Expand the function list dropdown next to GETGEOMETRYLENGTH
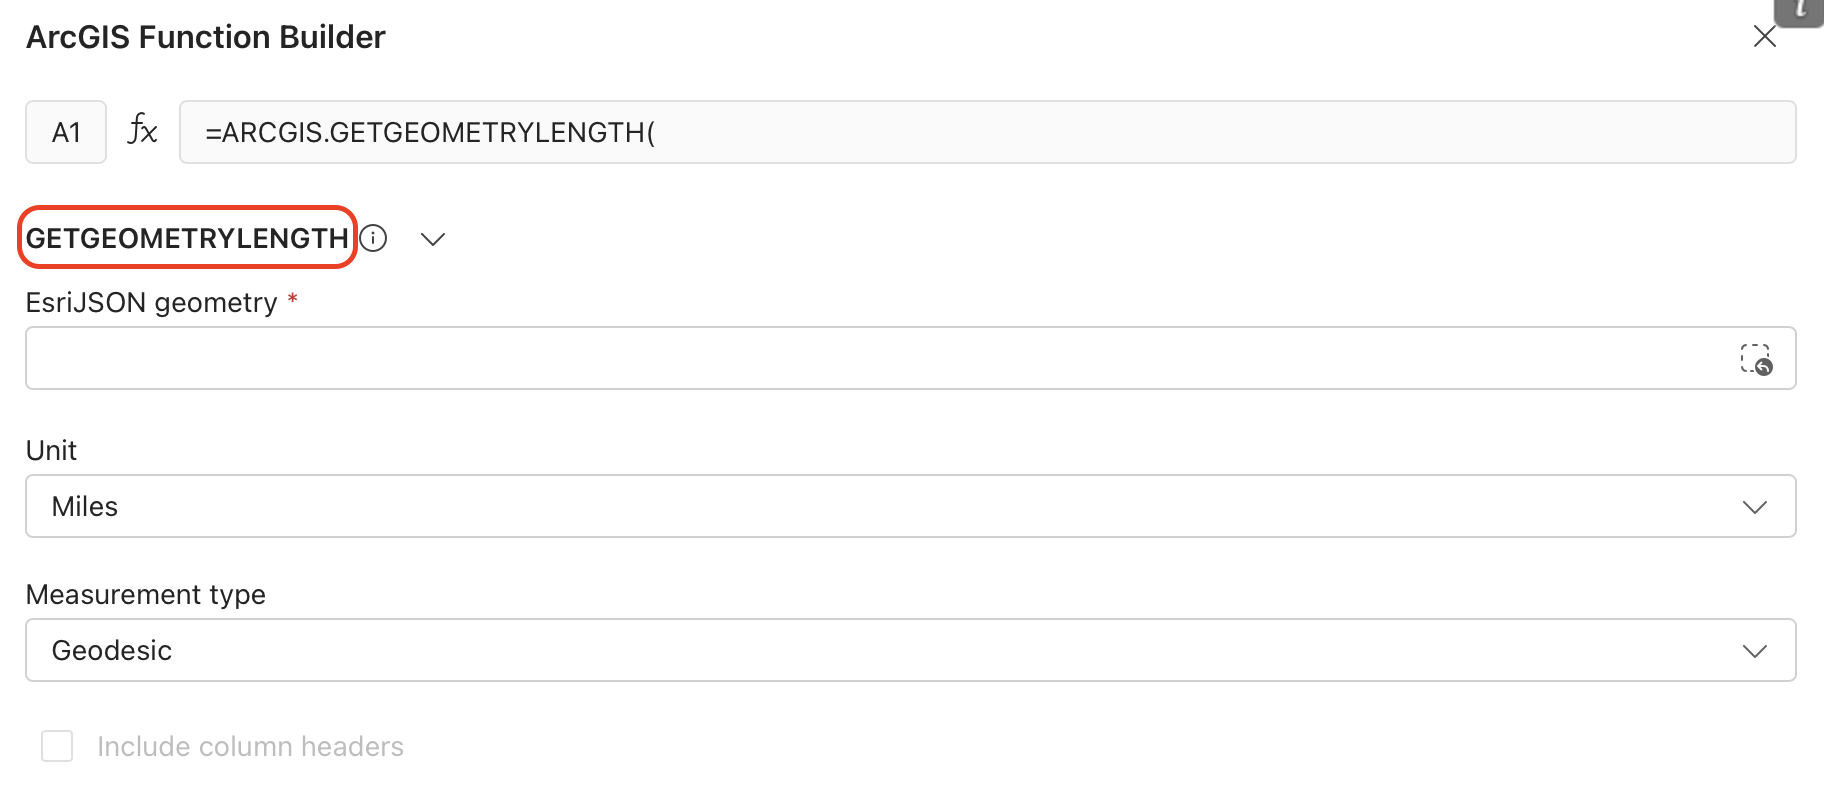1824x794 pixels. [433, 239]
